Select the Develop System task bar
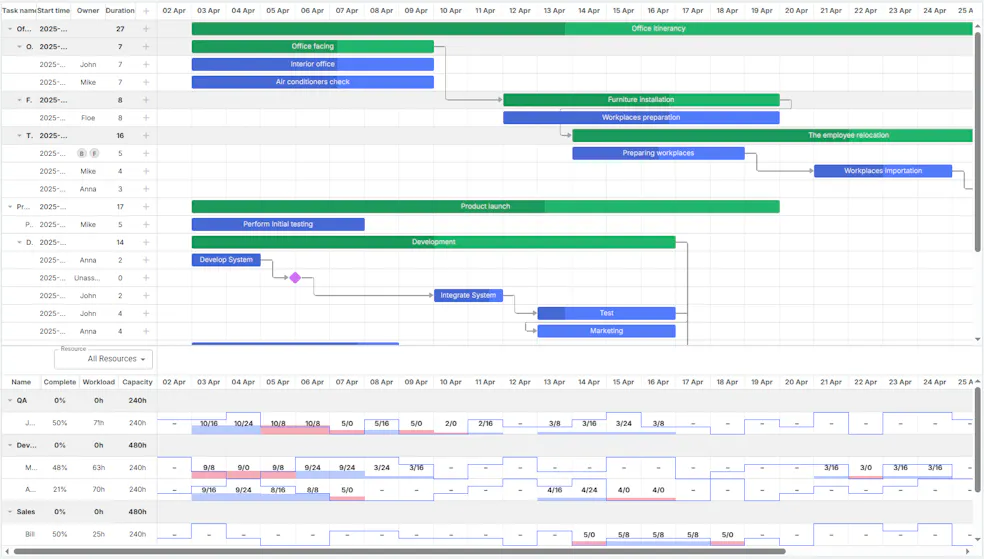Screen dimensions: 984x559 226,260
